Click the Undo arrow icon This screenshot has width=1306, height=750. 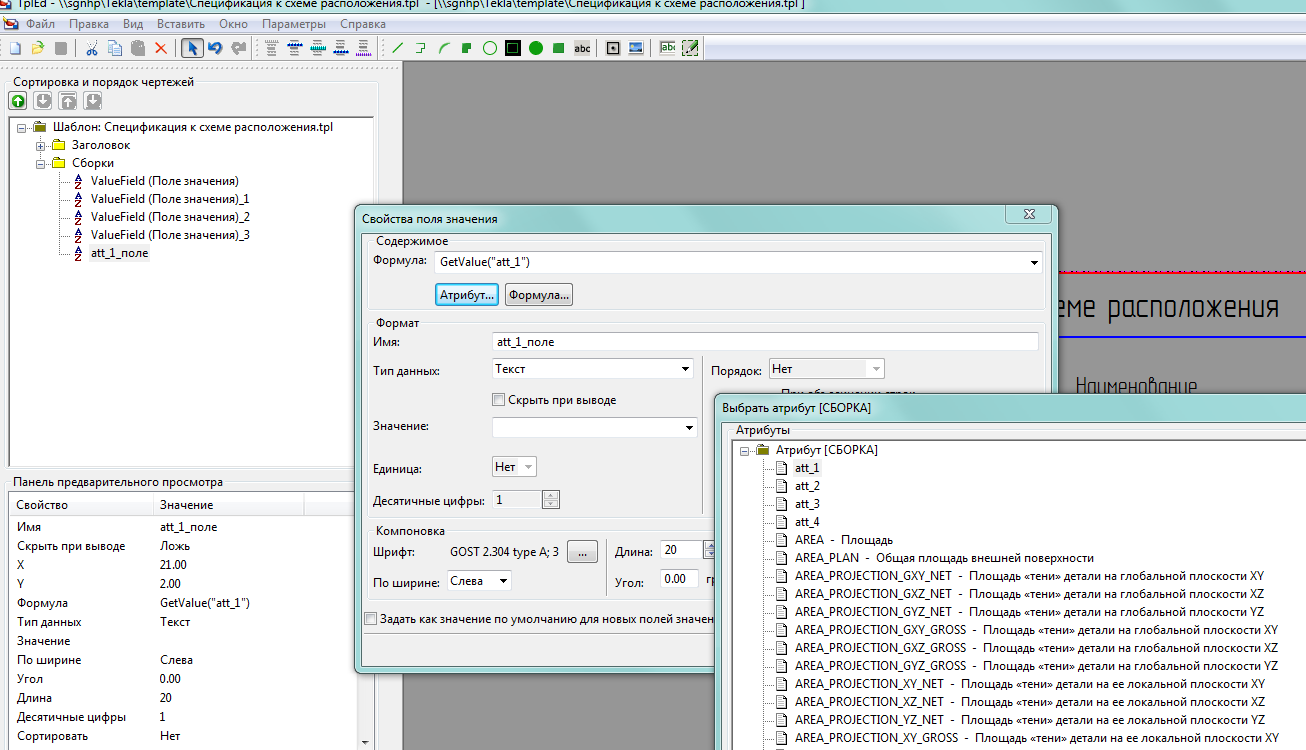click(215, 48)
